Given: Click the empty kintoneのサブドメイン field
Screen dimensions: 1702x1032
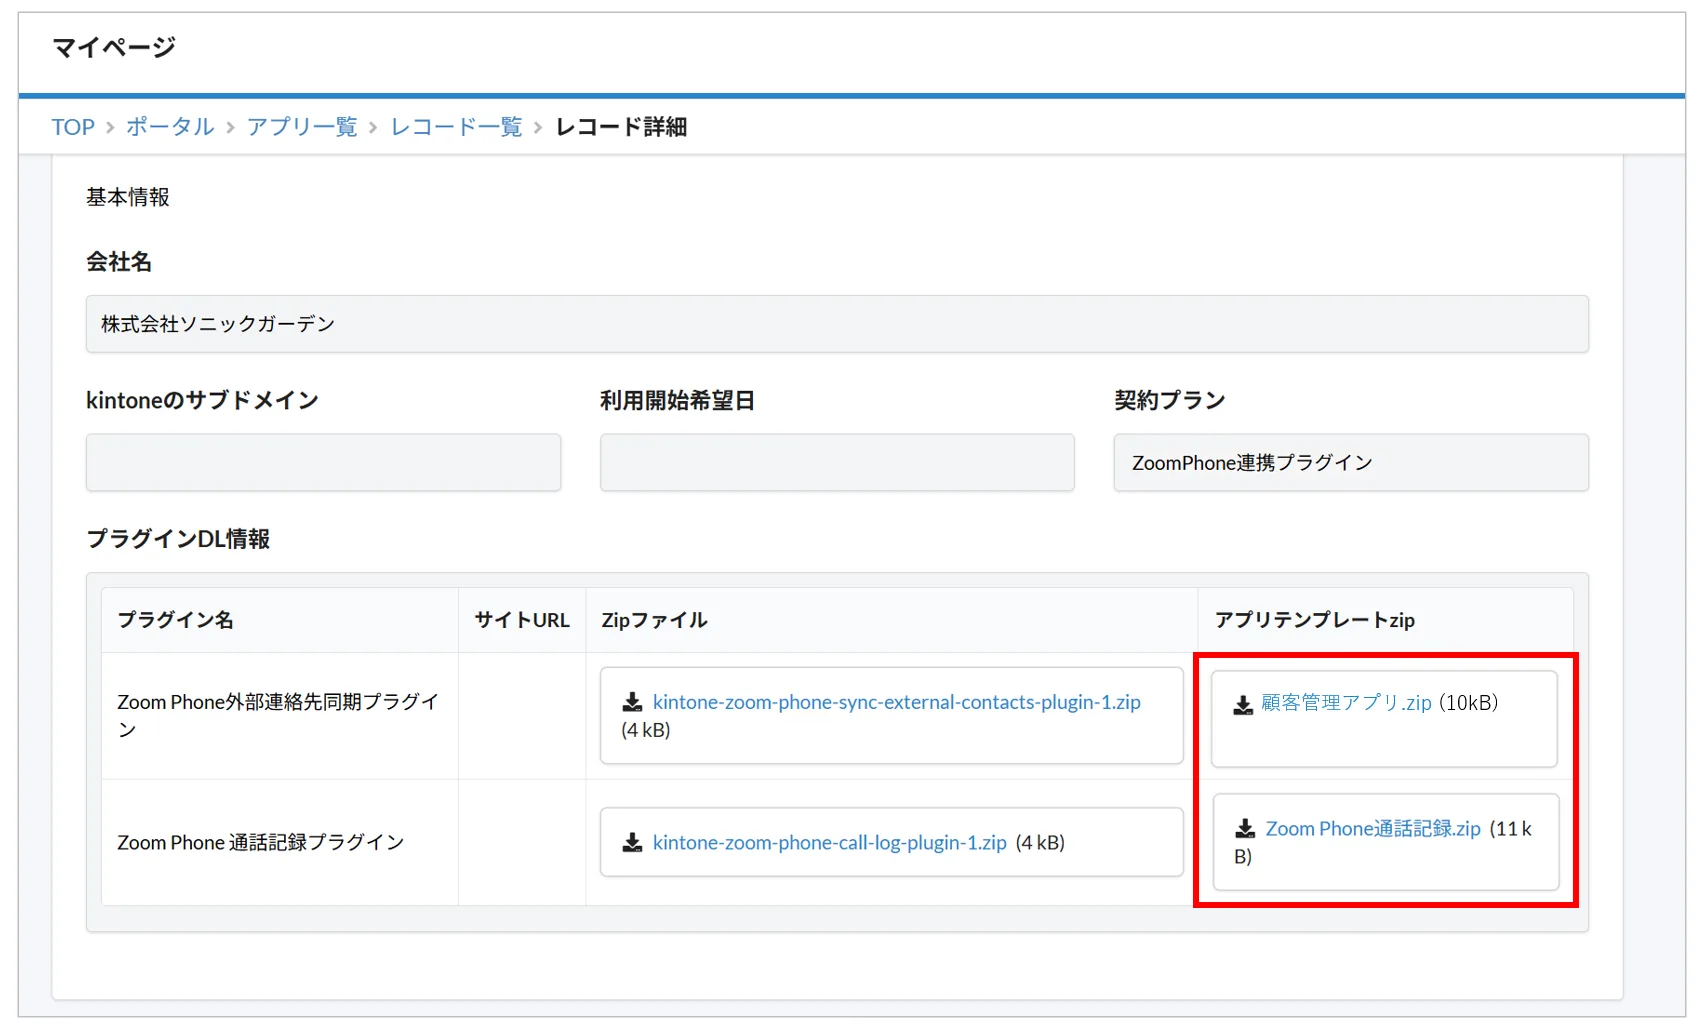Looking at the screenshot, I should pyautogui.click(x=323, y=463).
